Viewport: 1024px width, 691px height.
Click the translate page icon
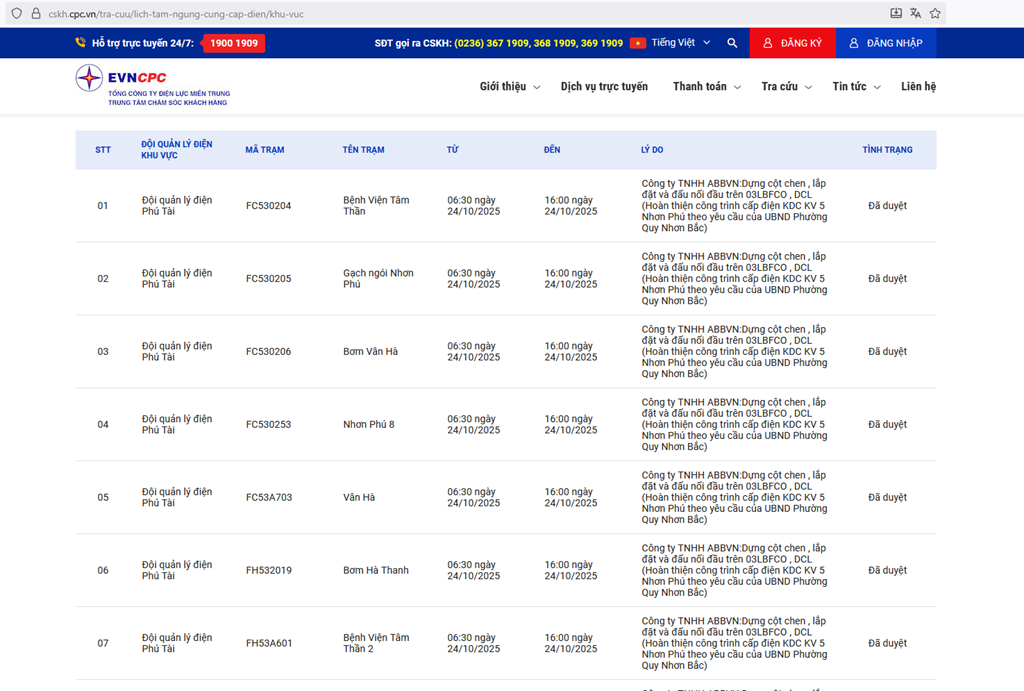pyautogui.click(x=915, y=14)
